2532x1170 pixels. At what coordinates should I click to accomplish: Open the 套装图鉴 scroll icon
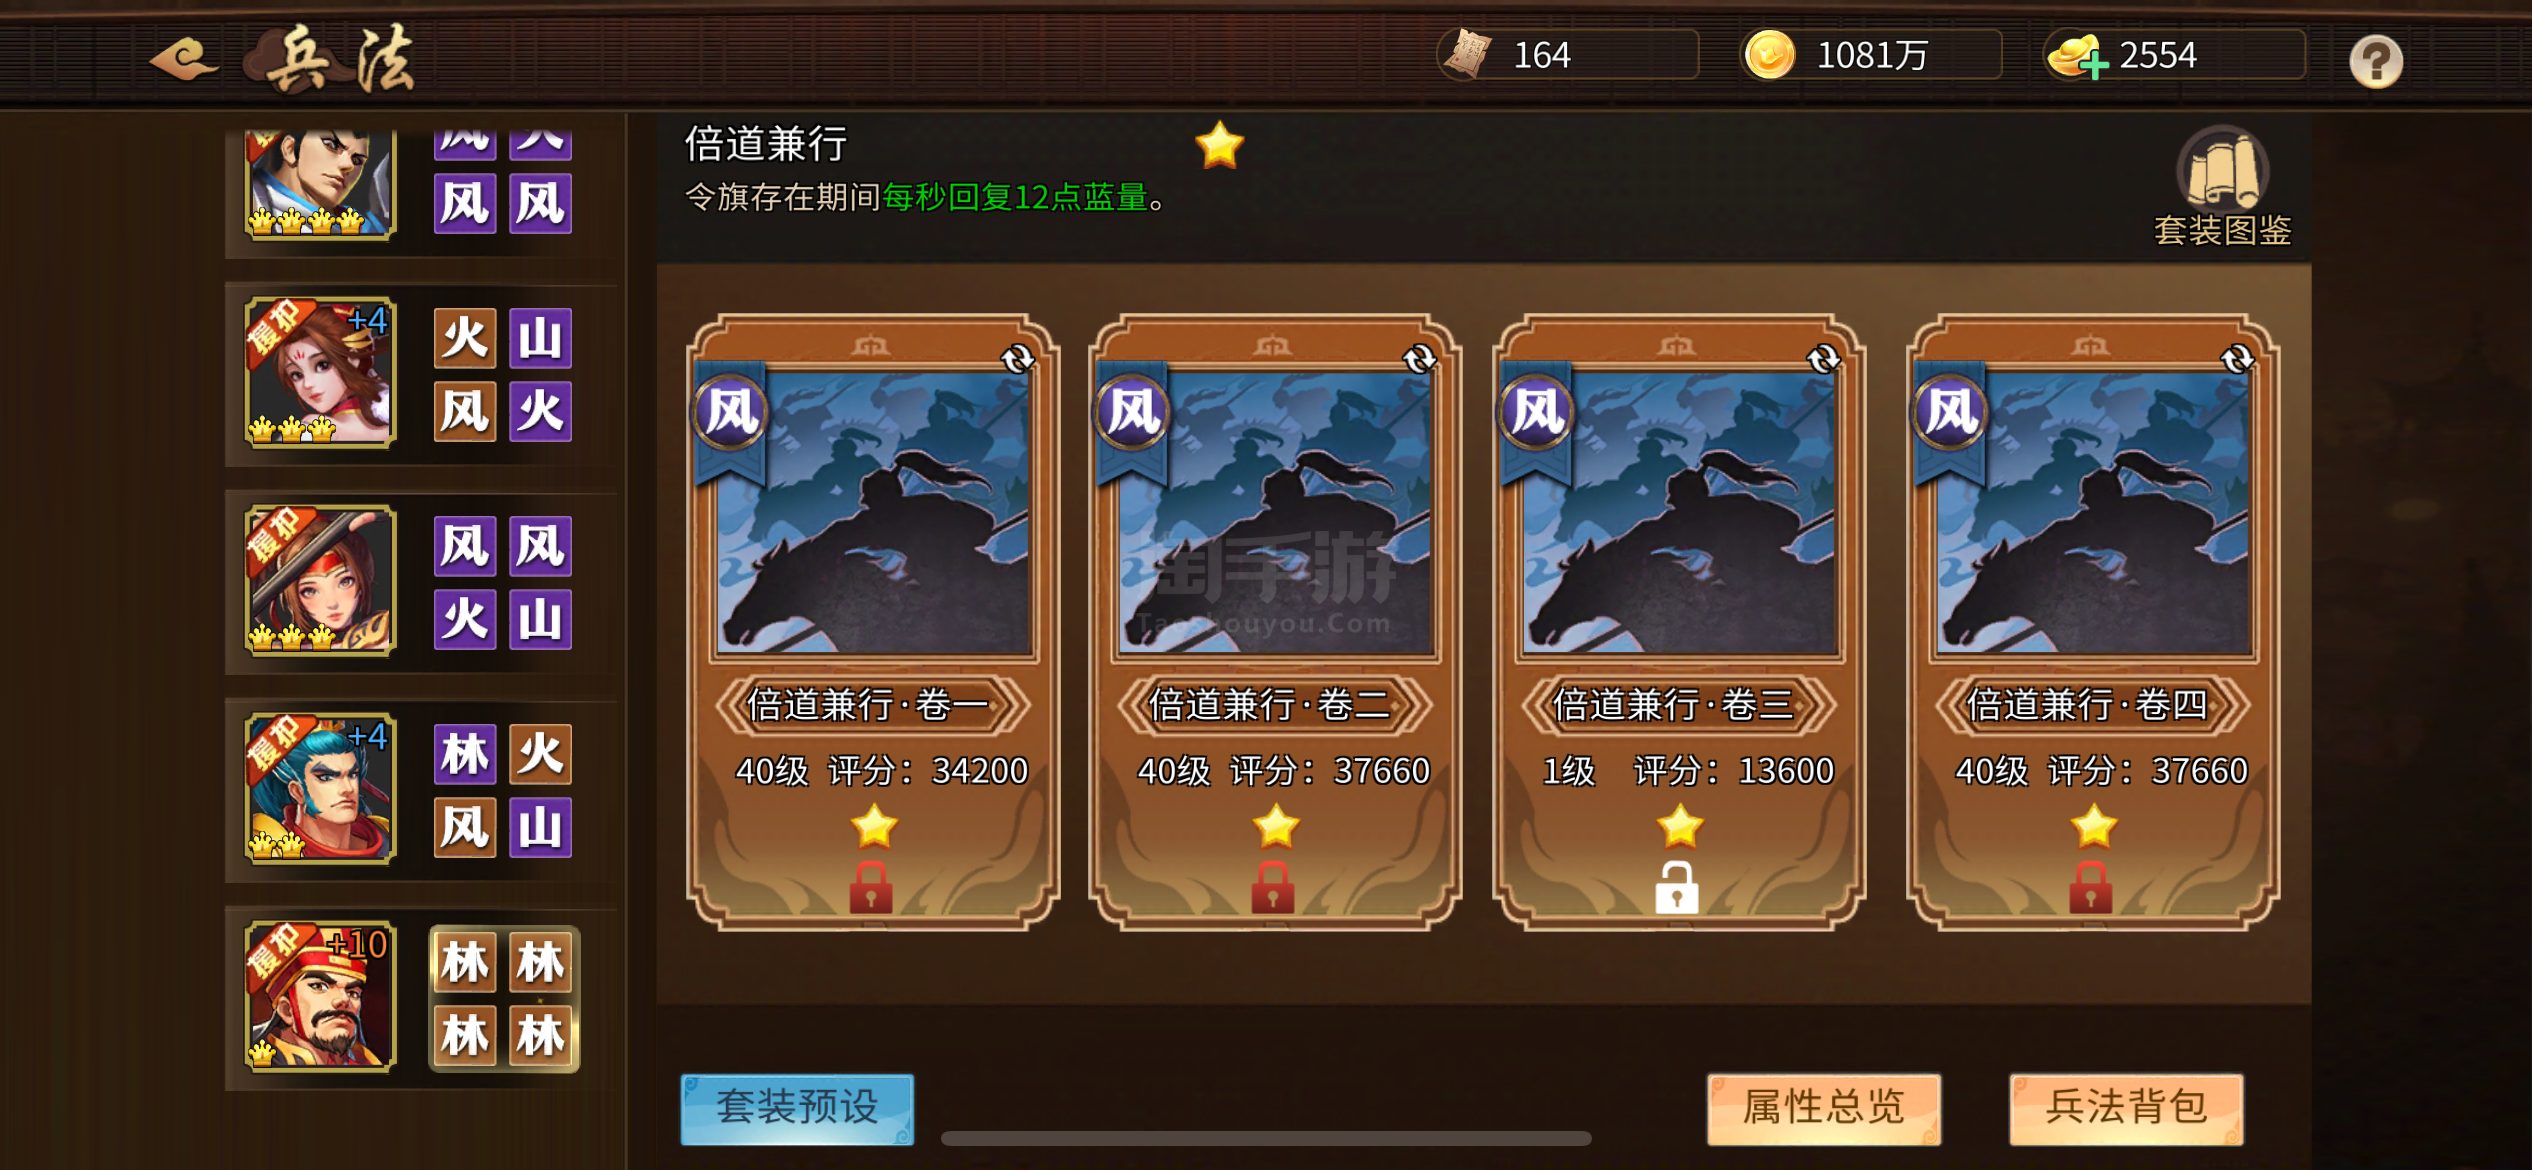tap(2222, 168)
